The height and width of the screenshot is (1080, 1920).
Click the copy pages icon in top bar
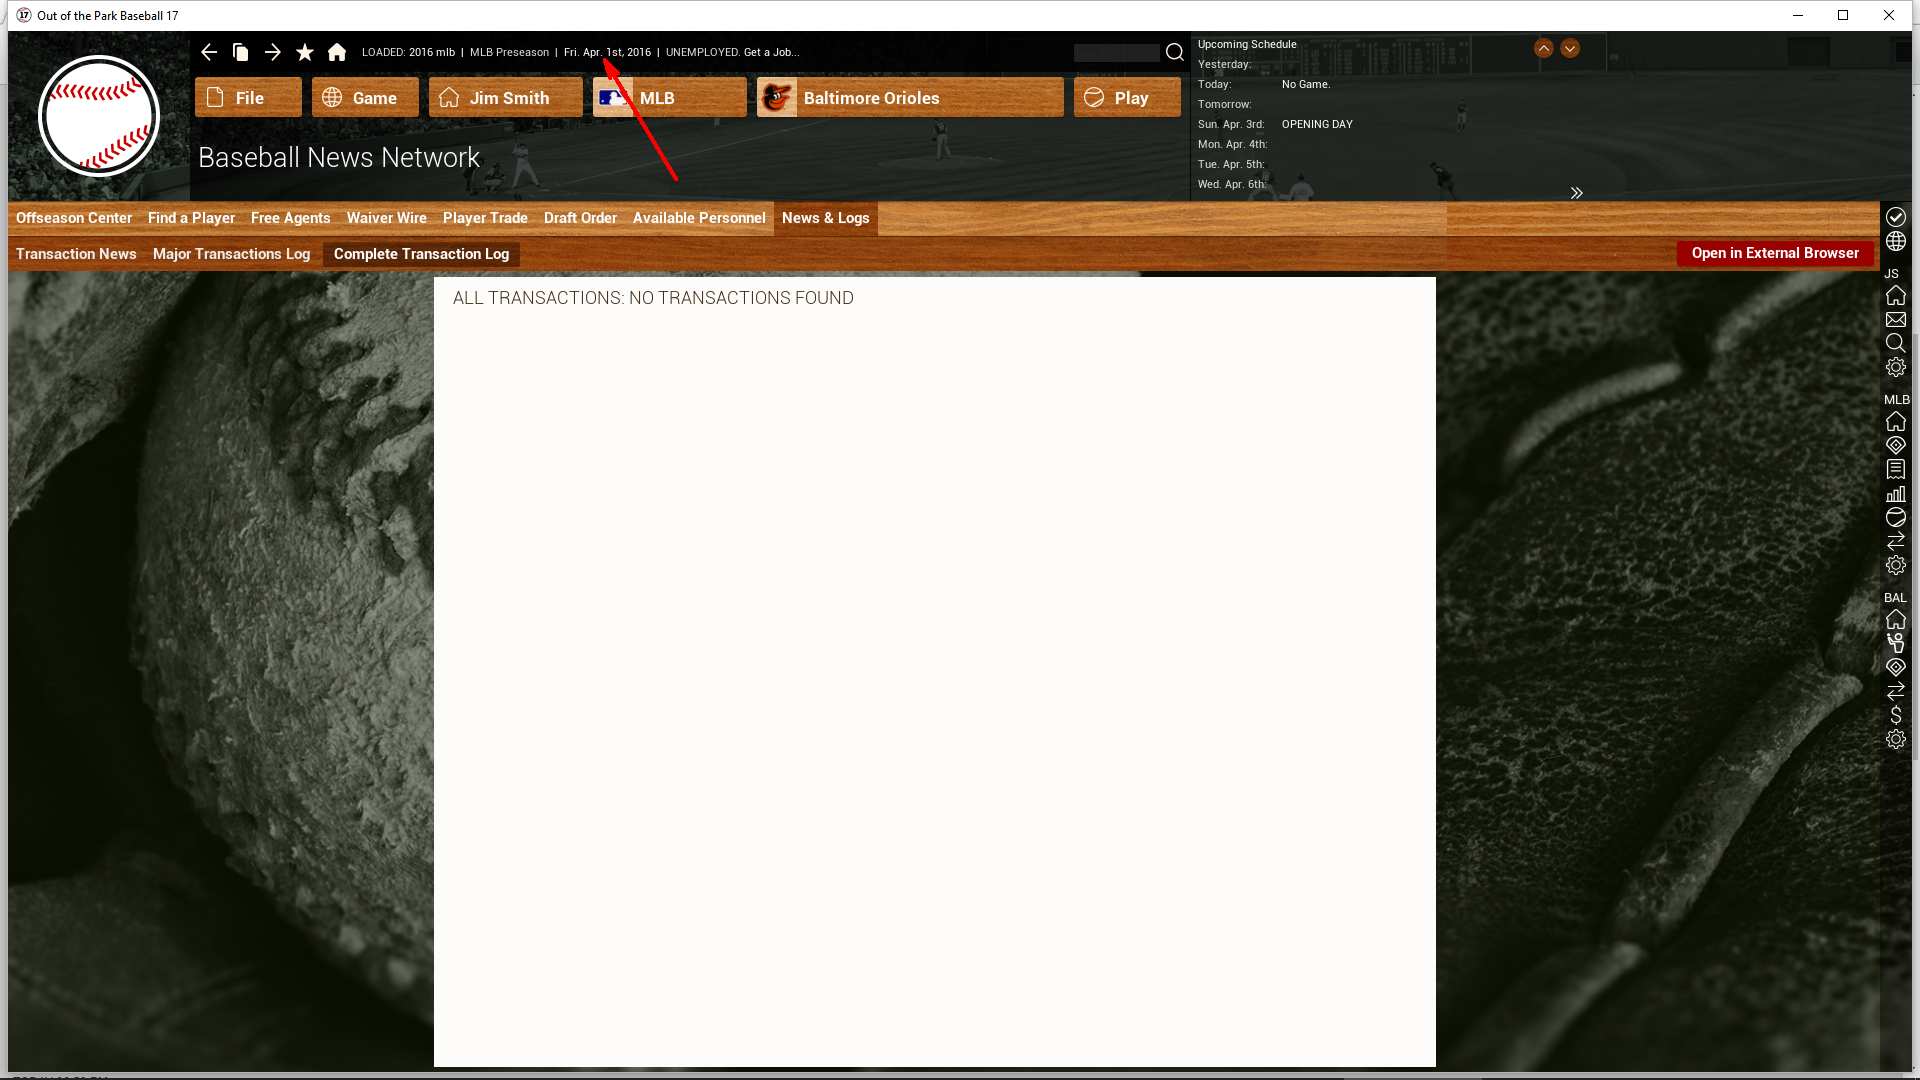click(240, 52)
